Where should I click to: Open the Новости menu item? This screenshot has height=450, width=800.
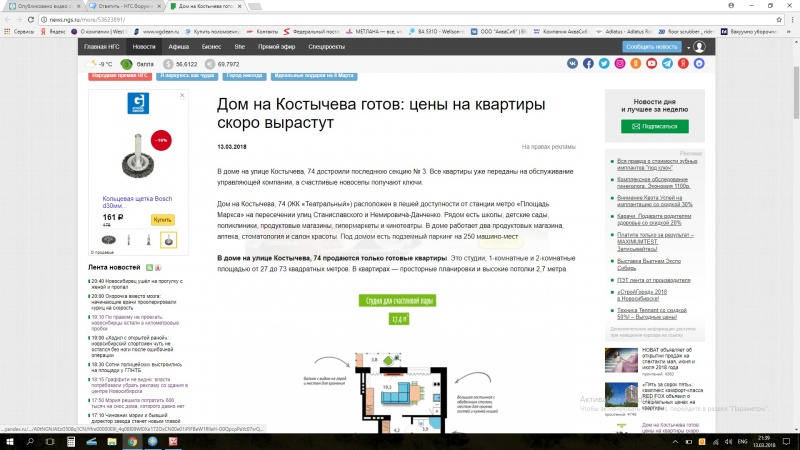tap(144, 46)
